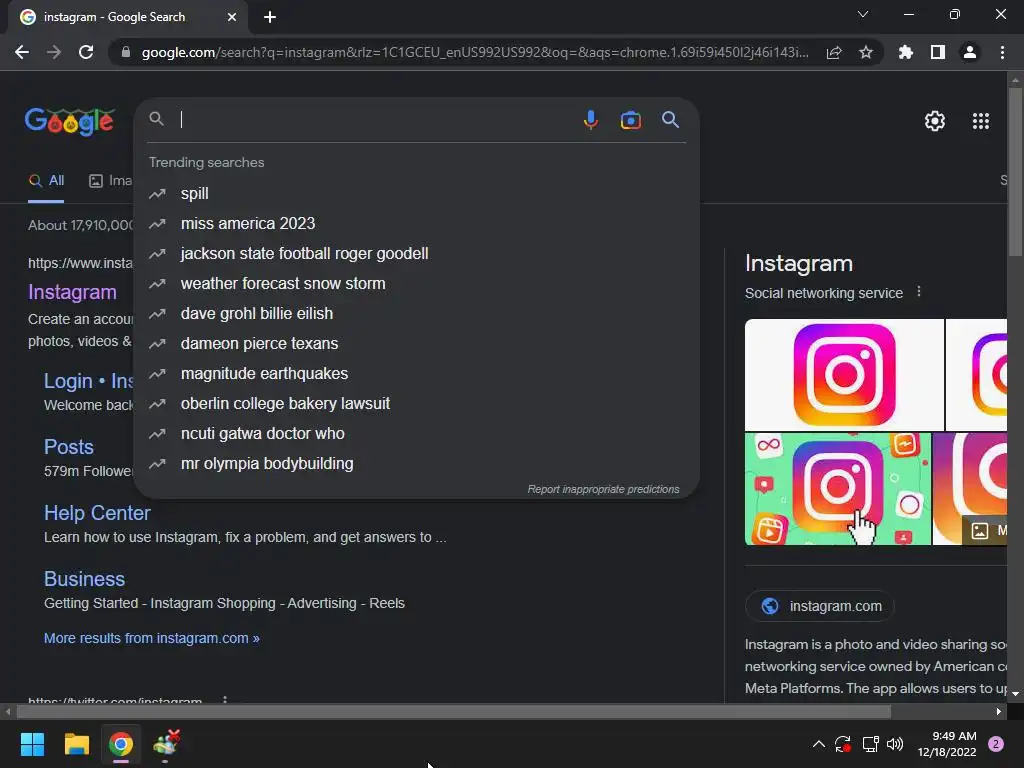This screenshot has width=1024, height=768.
Task: Open the Google apps grid
Action: coord(980,121)
